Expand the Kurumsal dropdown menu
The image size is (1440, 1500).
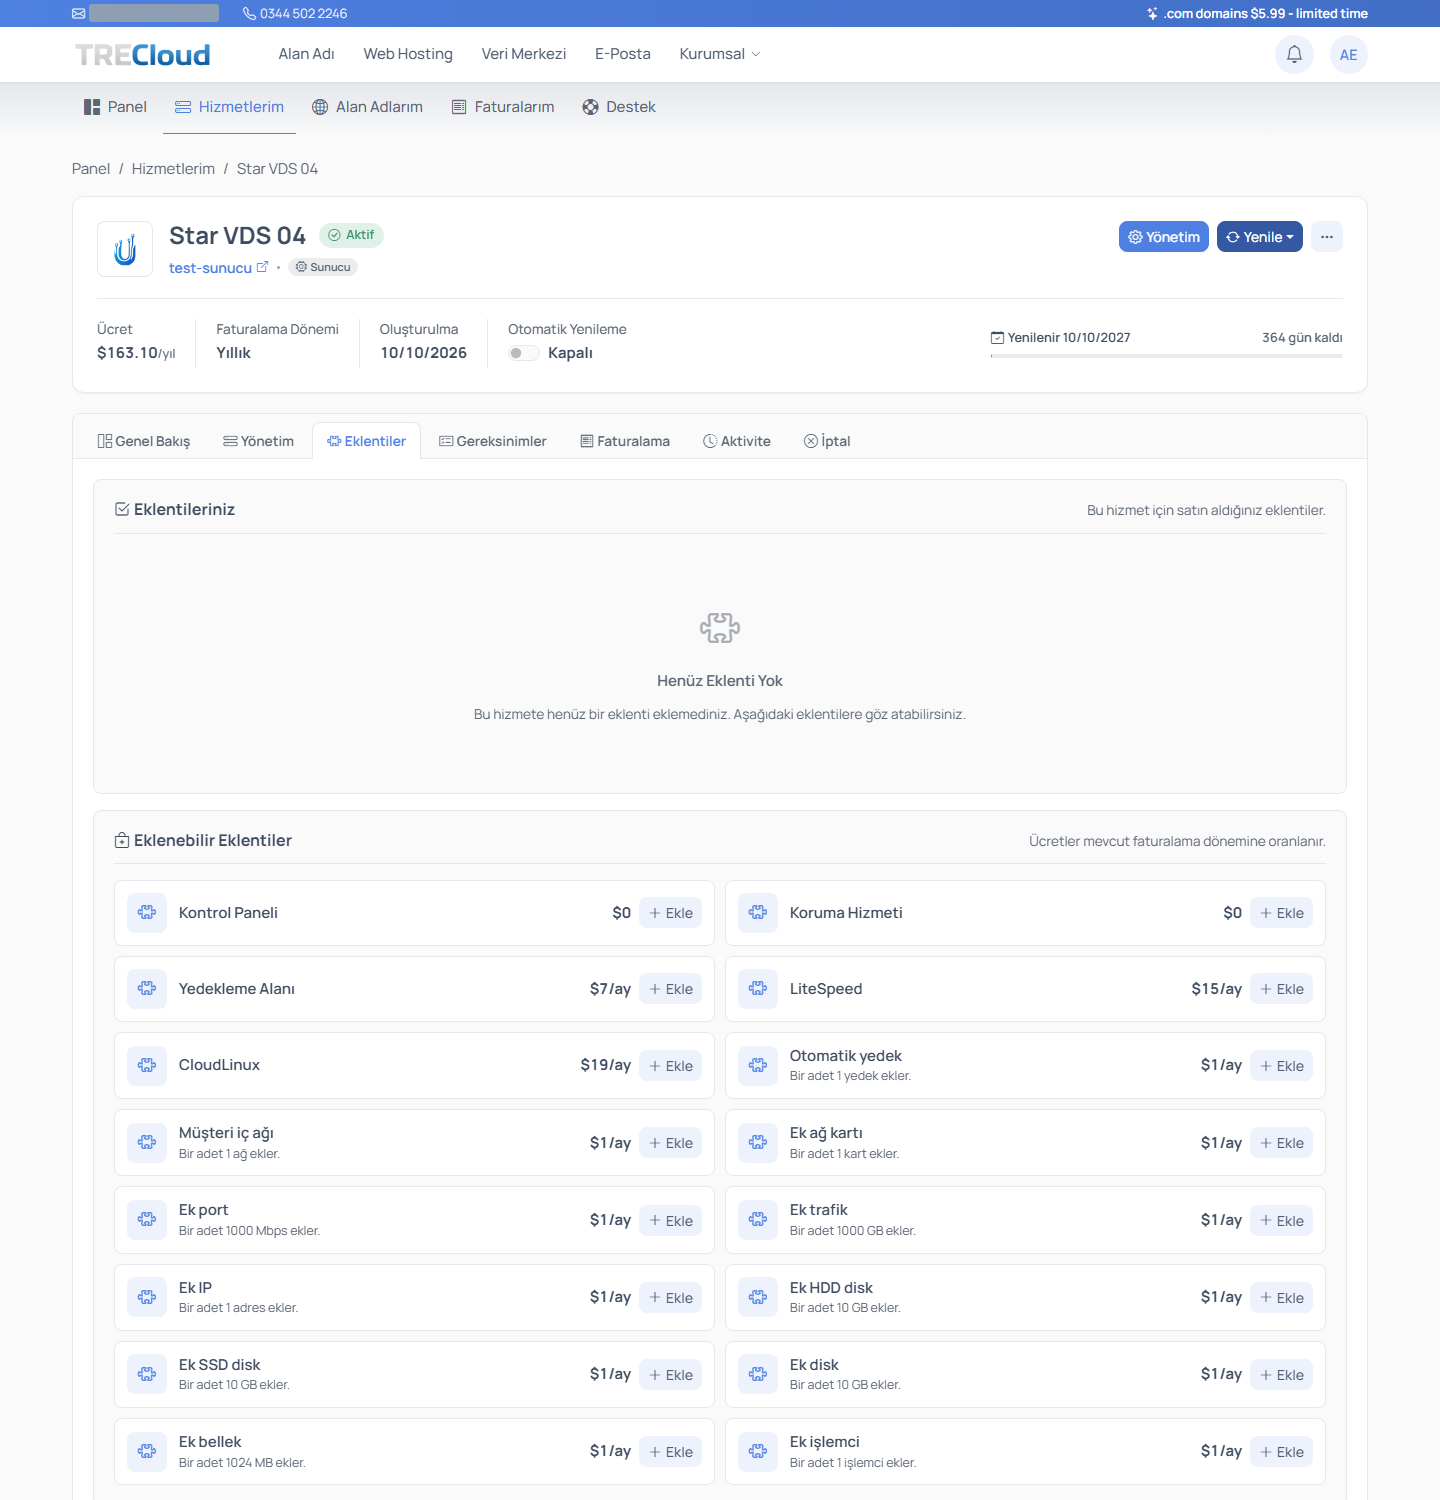(x=720, y=54)
